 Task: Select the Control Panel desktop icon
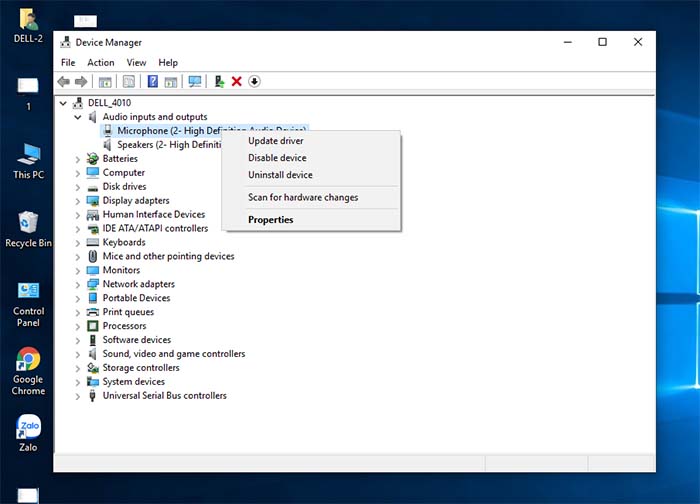coord(29,304)
